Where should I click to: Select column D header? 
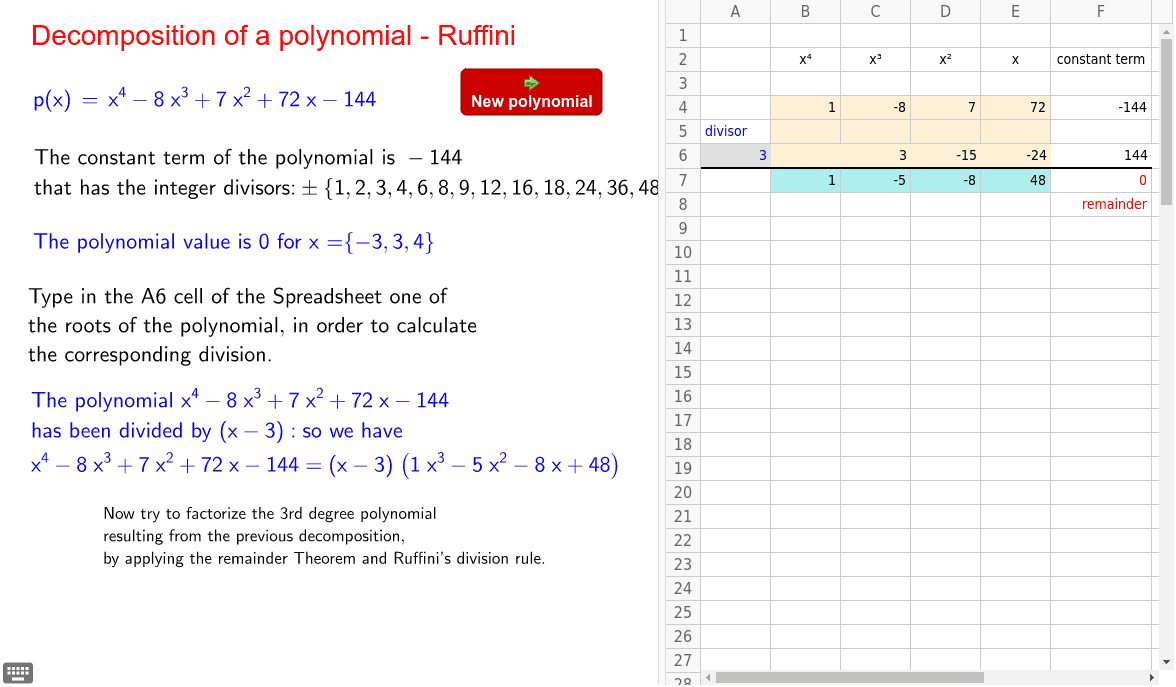tap(945, 11)
